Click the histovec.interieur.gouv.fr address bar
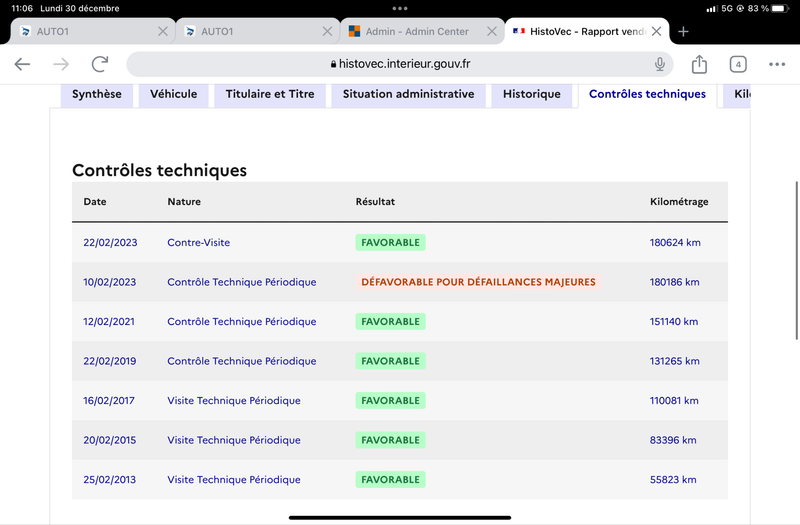The height and width of the screenshot is (525, 800). click(x=399, y=64)
